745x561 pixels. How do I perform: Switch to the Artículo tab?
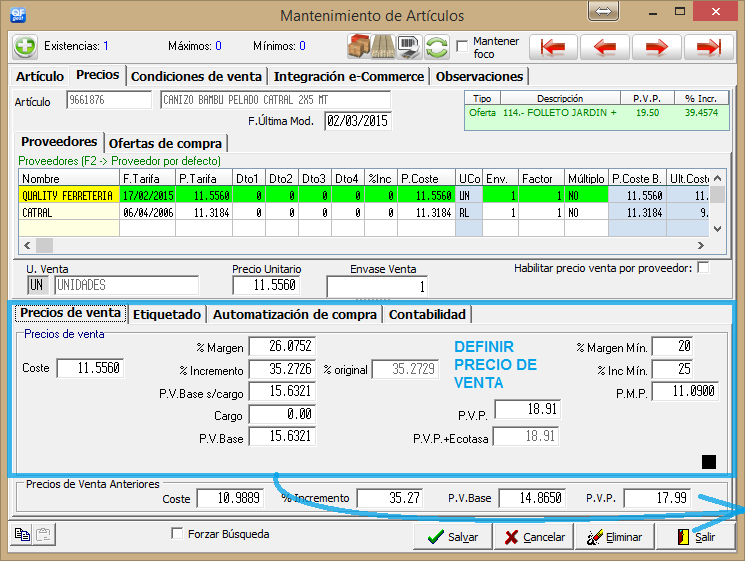coord(40,76)
